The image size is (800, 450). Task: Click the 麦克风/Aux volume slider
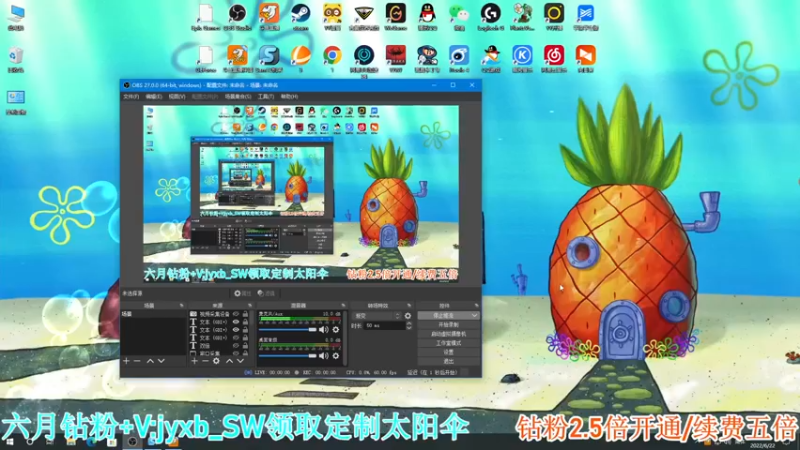click(x=288, y=330)
